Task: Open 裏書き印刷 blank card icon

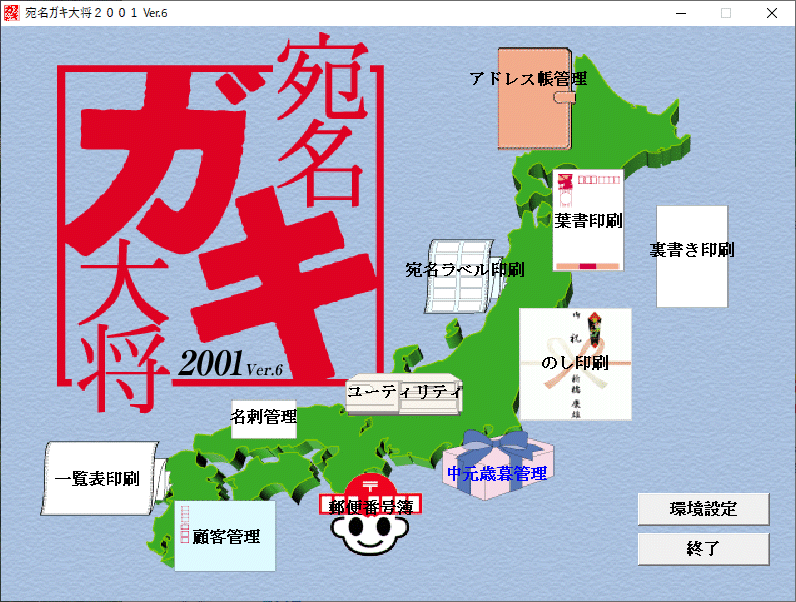Action: coord(692,256)
